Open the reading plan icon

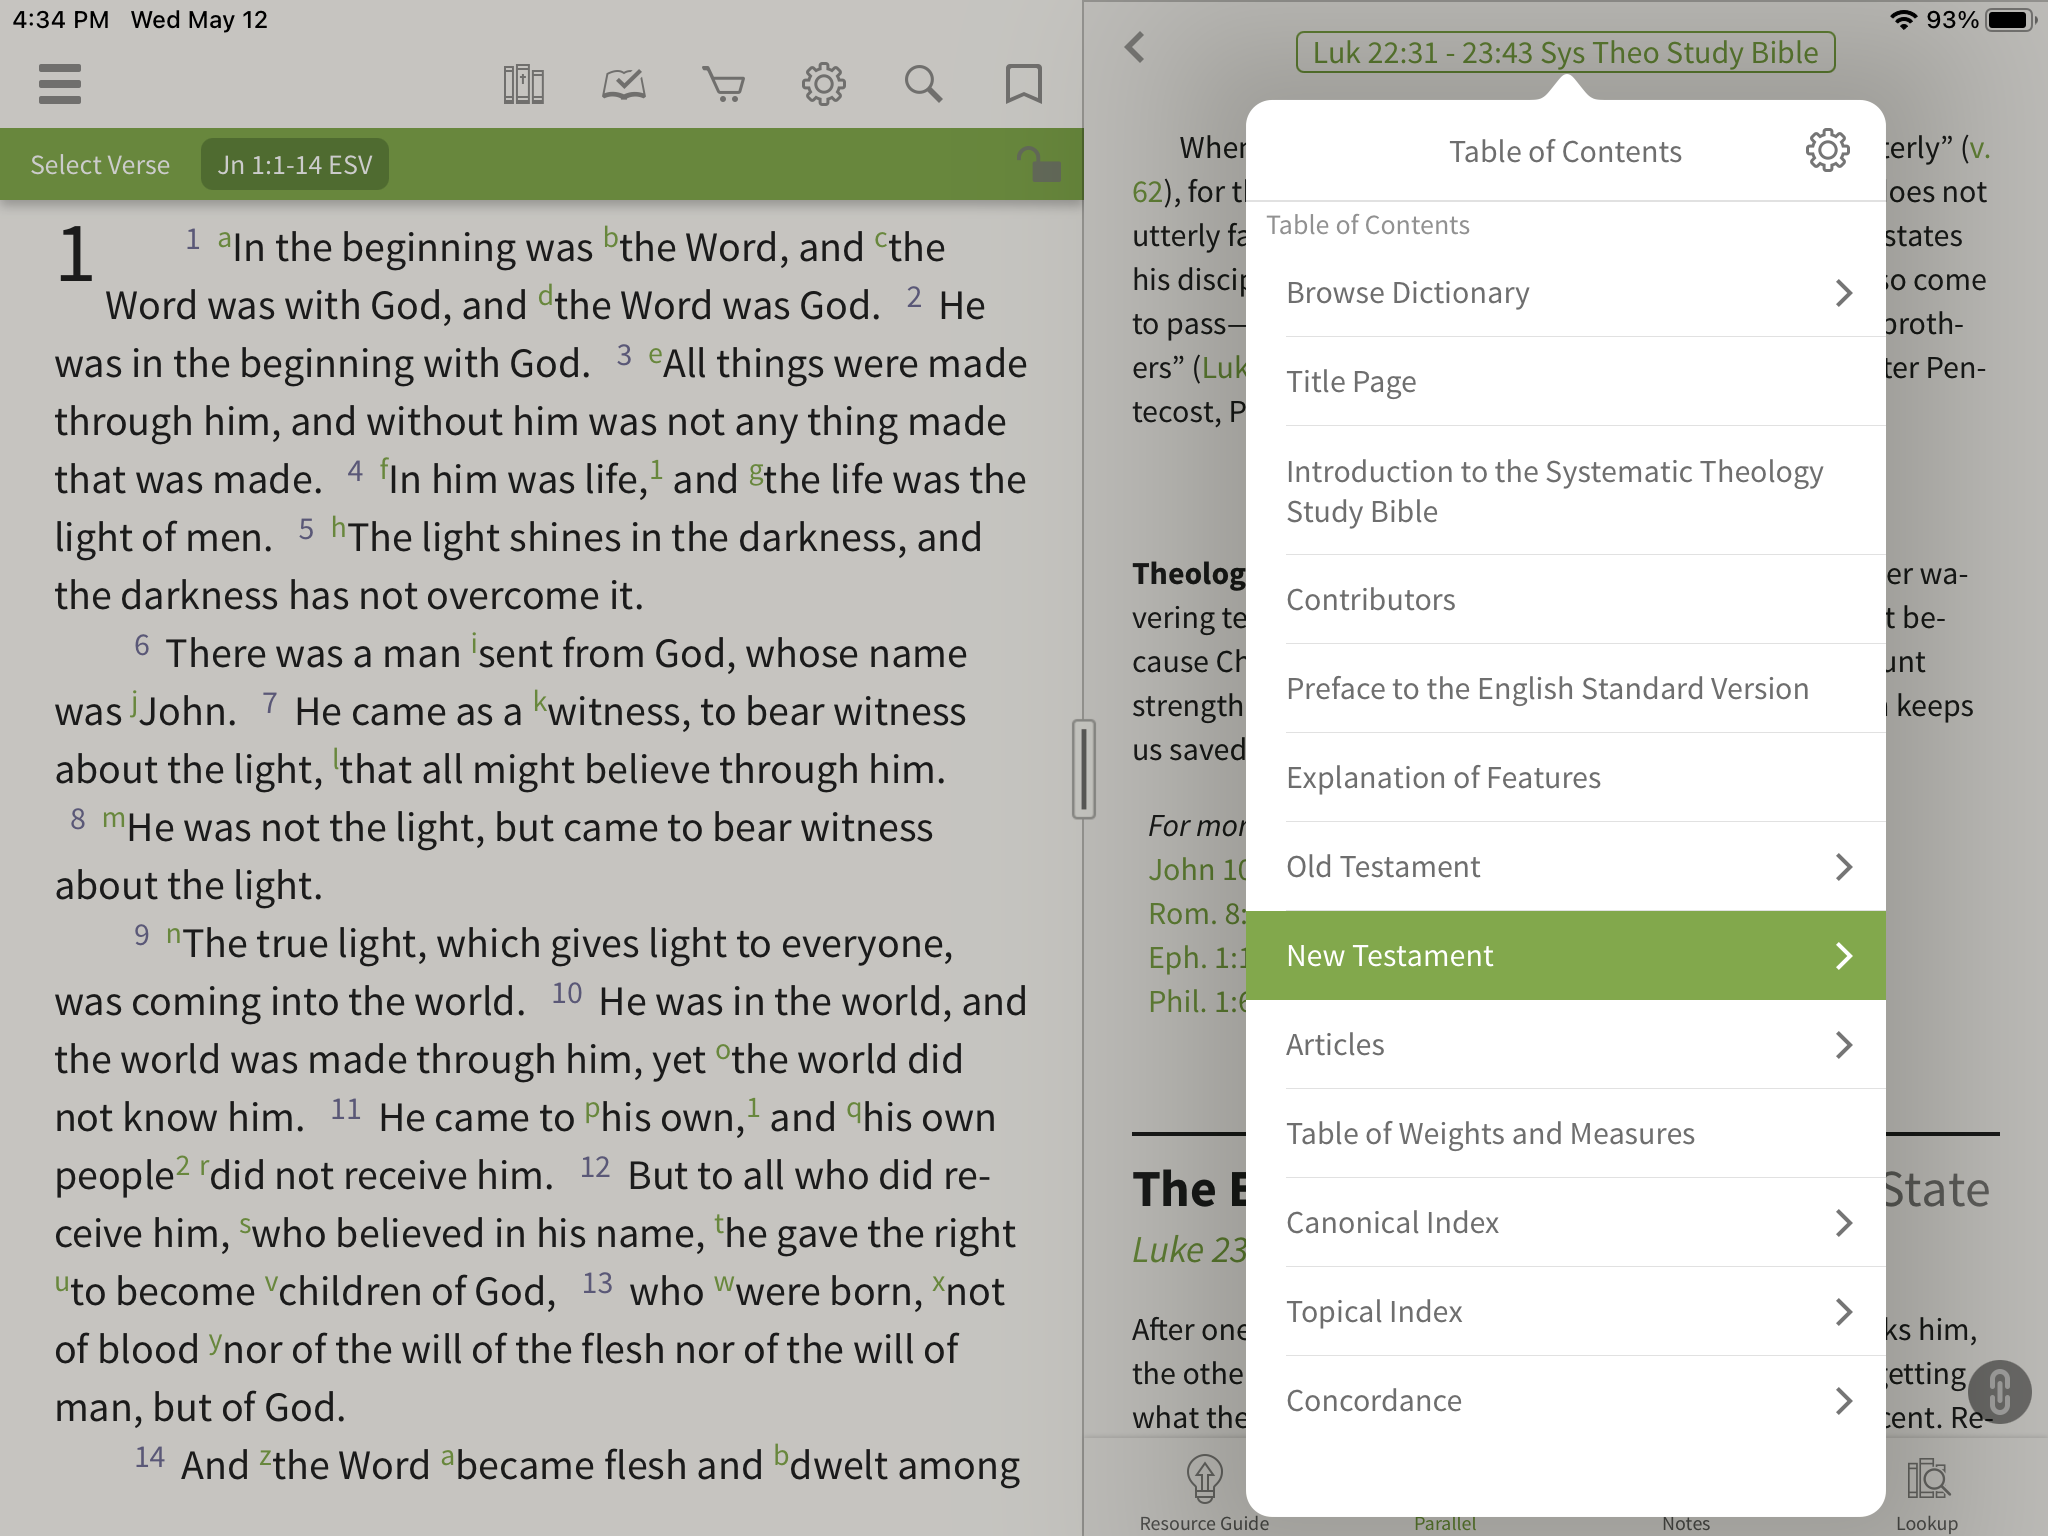pos(623,84)
